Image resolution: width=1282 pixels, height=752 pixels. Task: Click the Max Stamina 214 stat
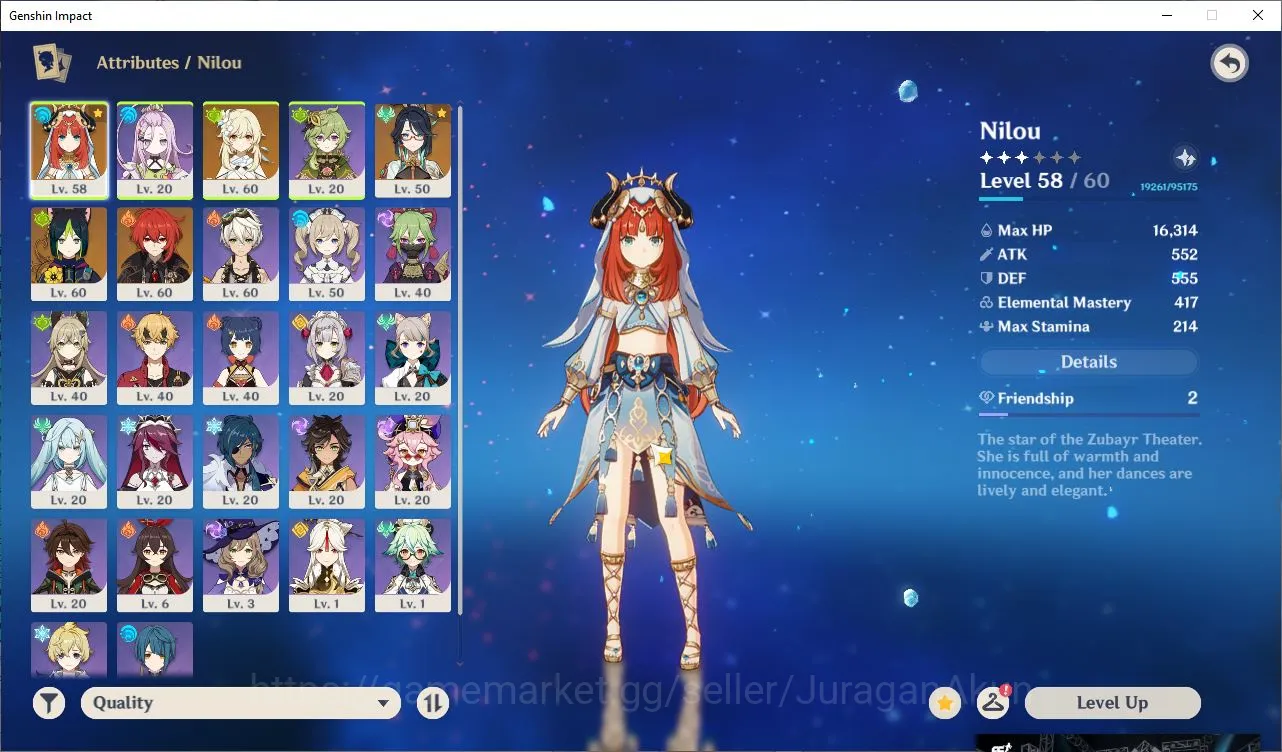coord(1088,326)
